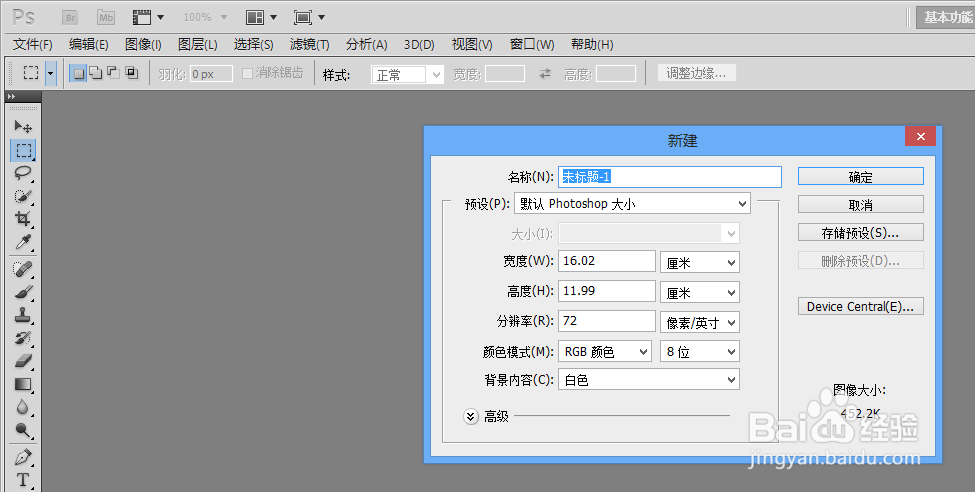Click the 存储预设(S)... button
This screenshot has height=492, width=975.
tap(861, 233)
